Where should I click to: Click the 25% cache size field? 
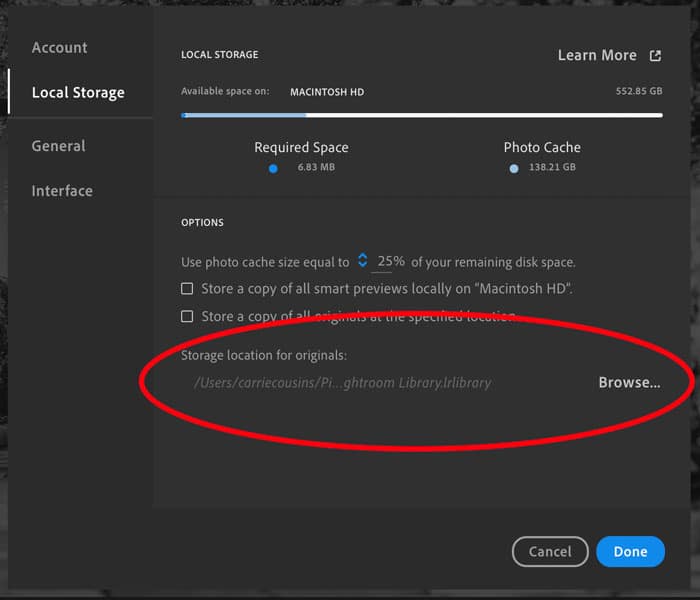[390, 261]
